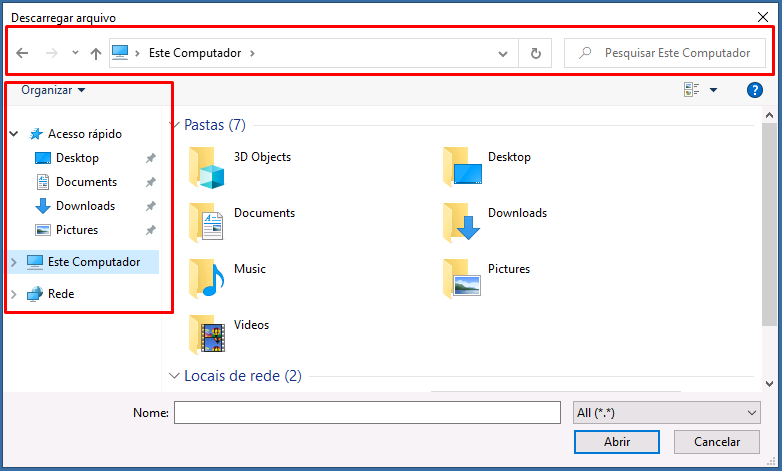Viewport: 782px width, 471px height.
Task: Open the Downloads folder in main pane
Action: (462, 223)
